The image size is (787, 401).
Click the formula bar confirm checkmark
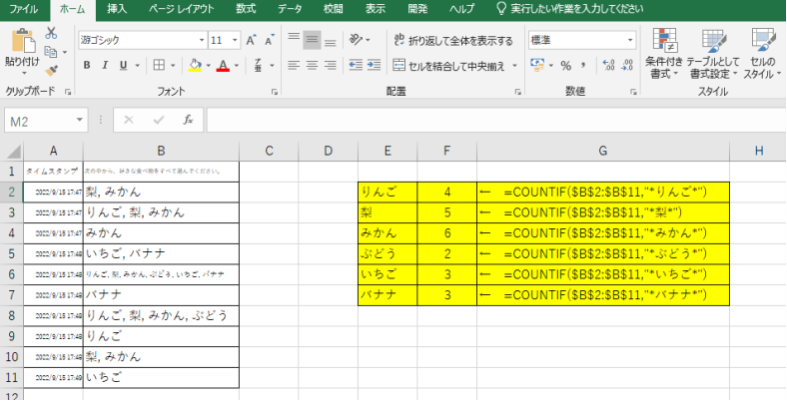[159, 120]
